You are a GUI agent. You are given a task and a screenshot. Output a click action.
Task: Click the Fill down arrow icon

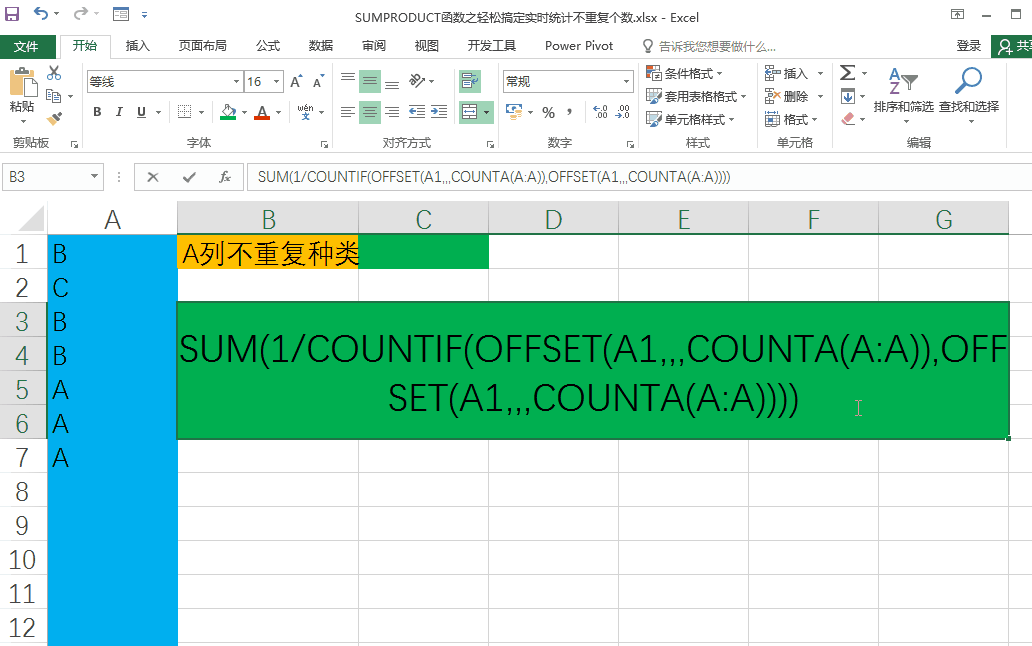(848, 96)
